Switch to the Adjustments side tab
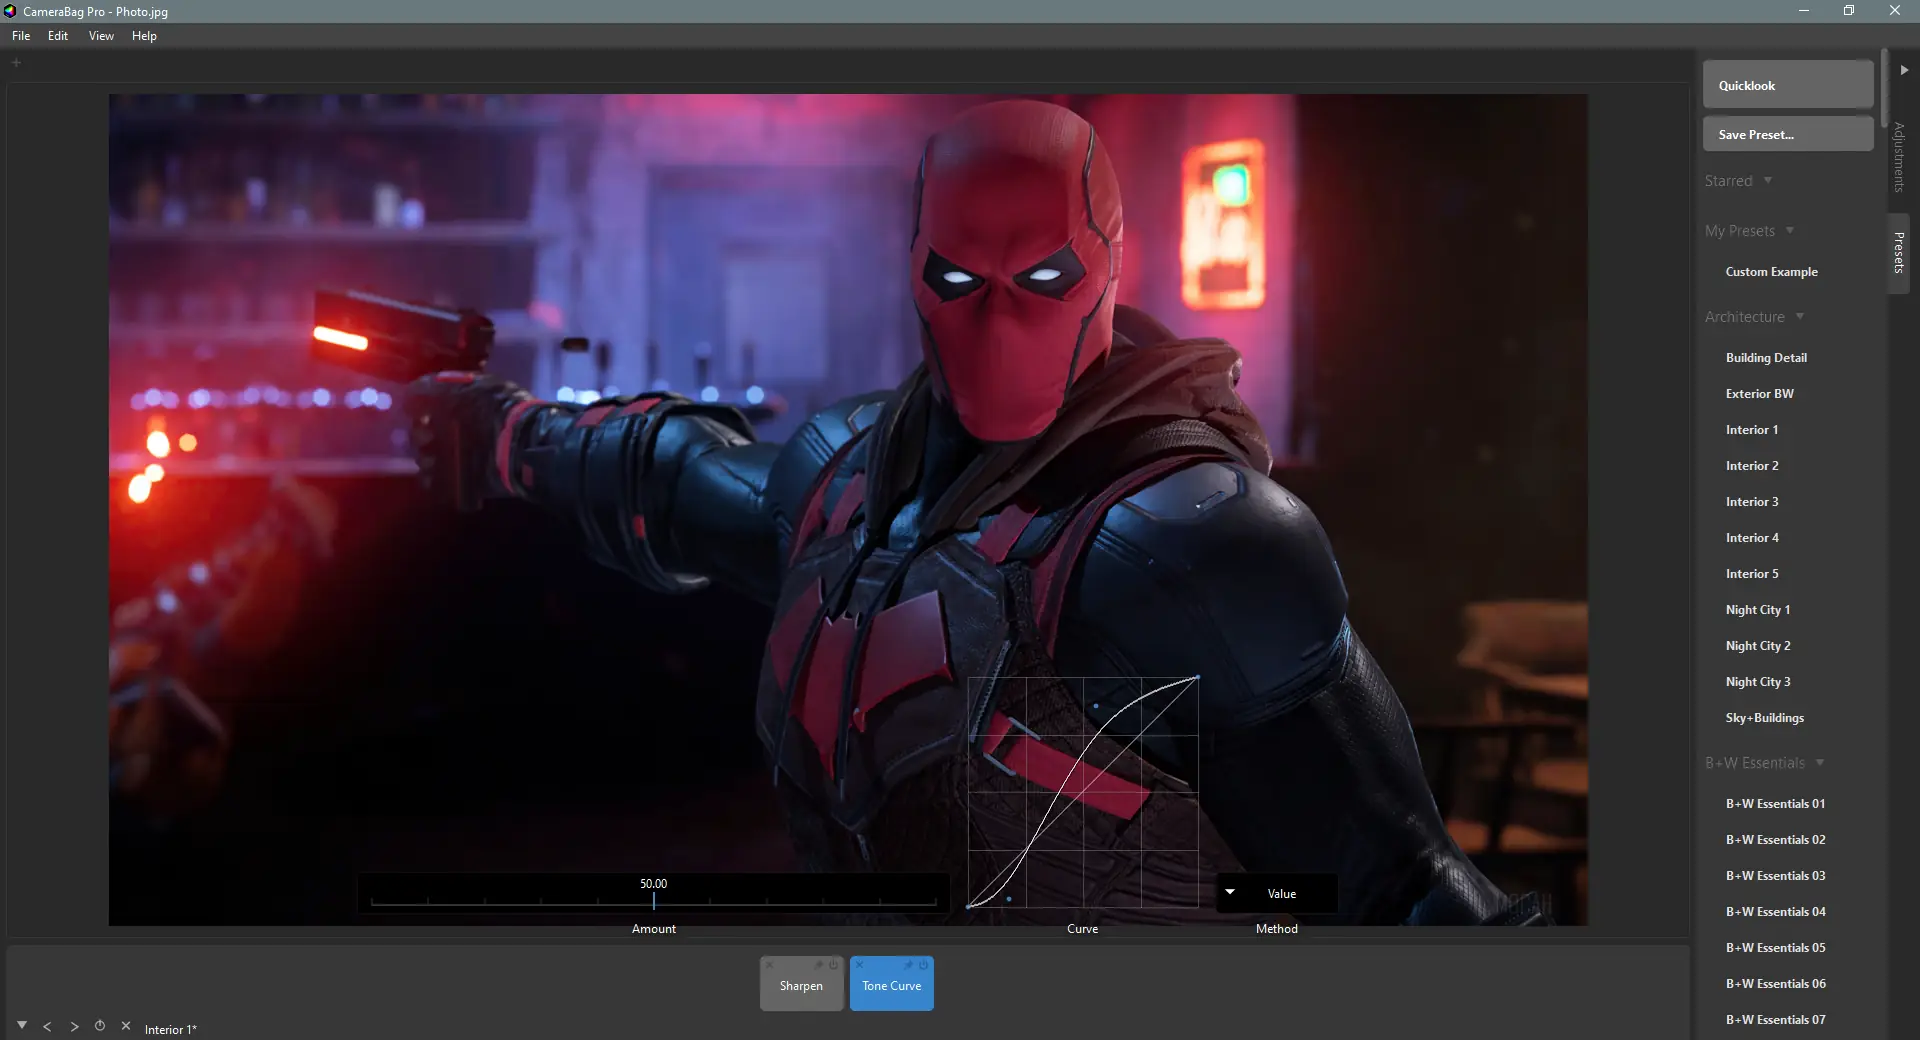This screenshot has width=1920, height=1040. 1899,157
